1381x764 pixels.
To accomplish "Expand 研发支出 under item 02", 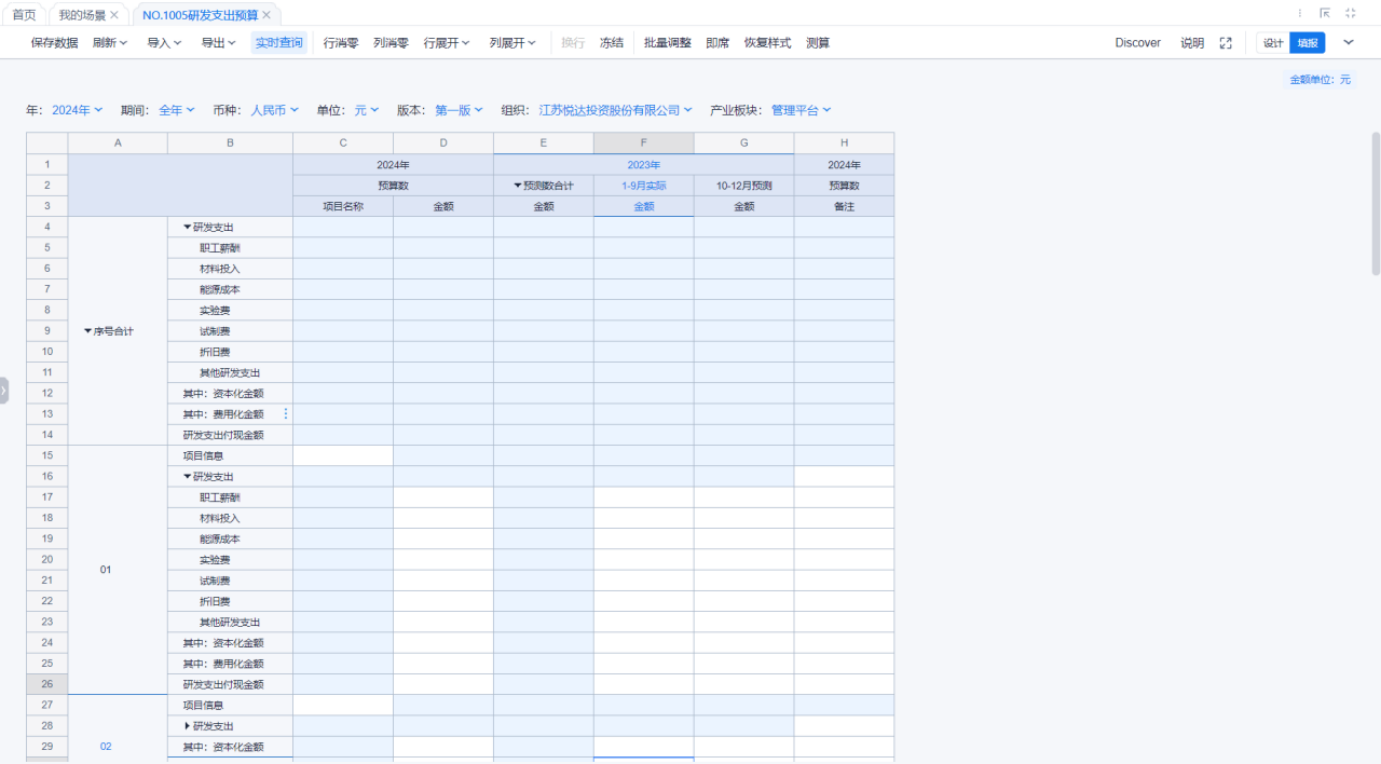I will point(187,726).
